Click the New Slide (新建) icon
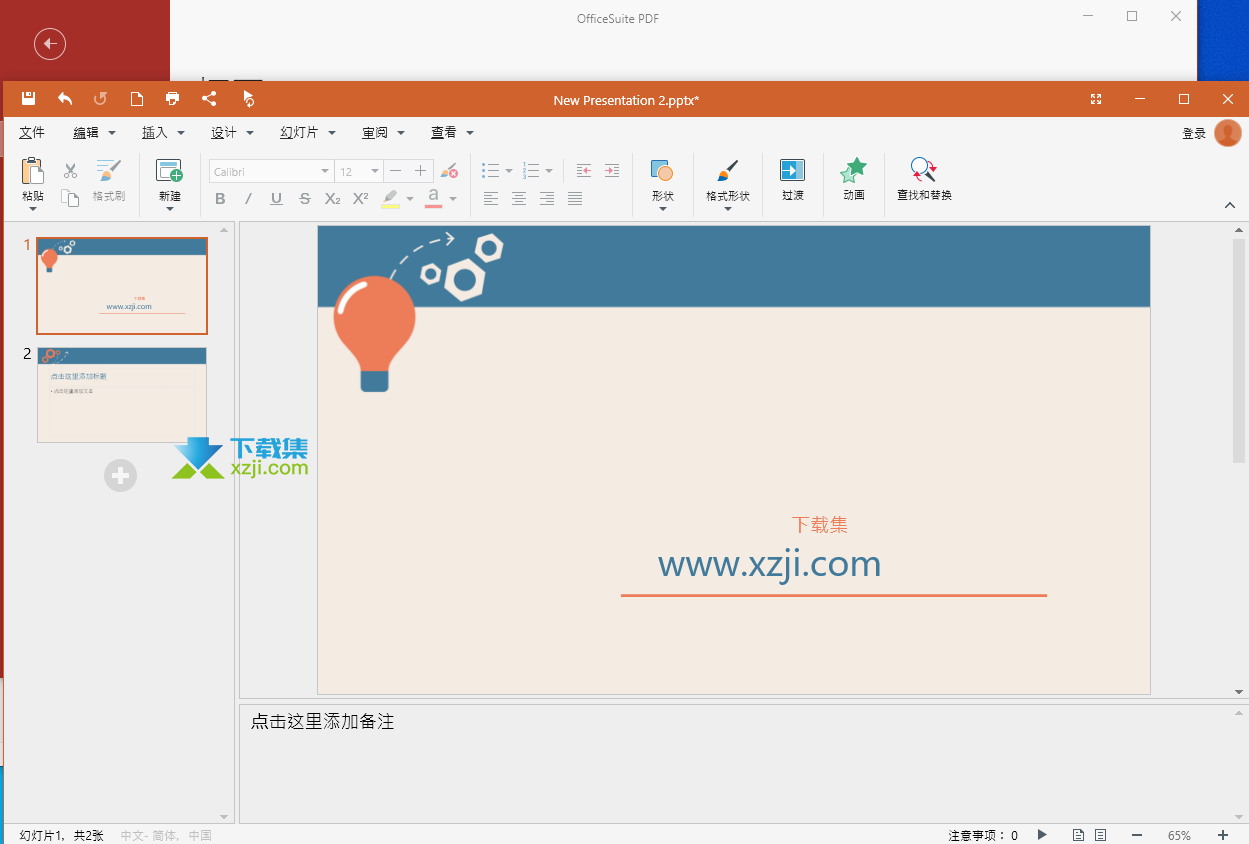The image size is (1249, 844). pyautogui.click(x=169, y=171)
